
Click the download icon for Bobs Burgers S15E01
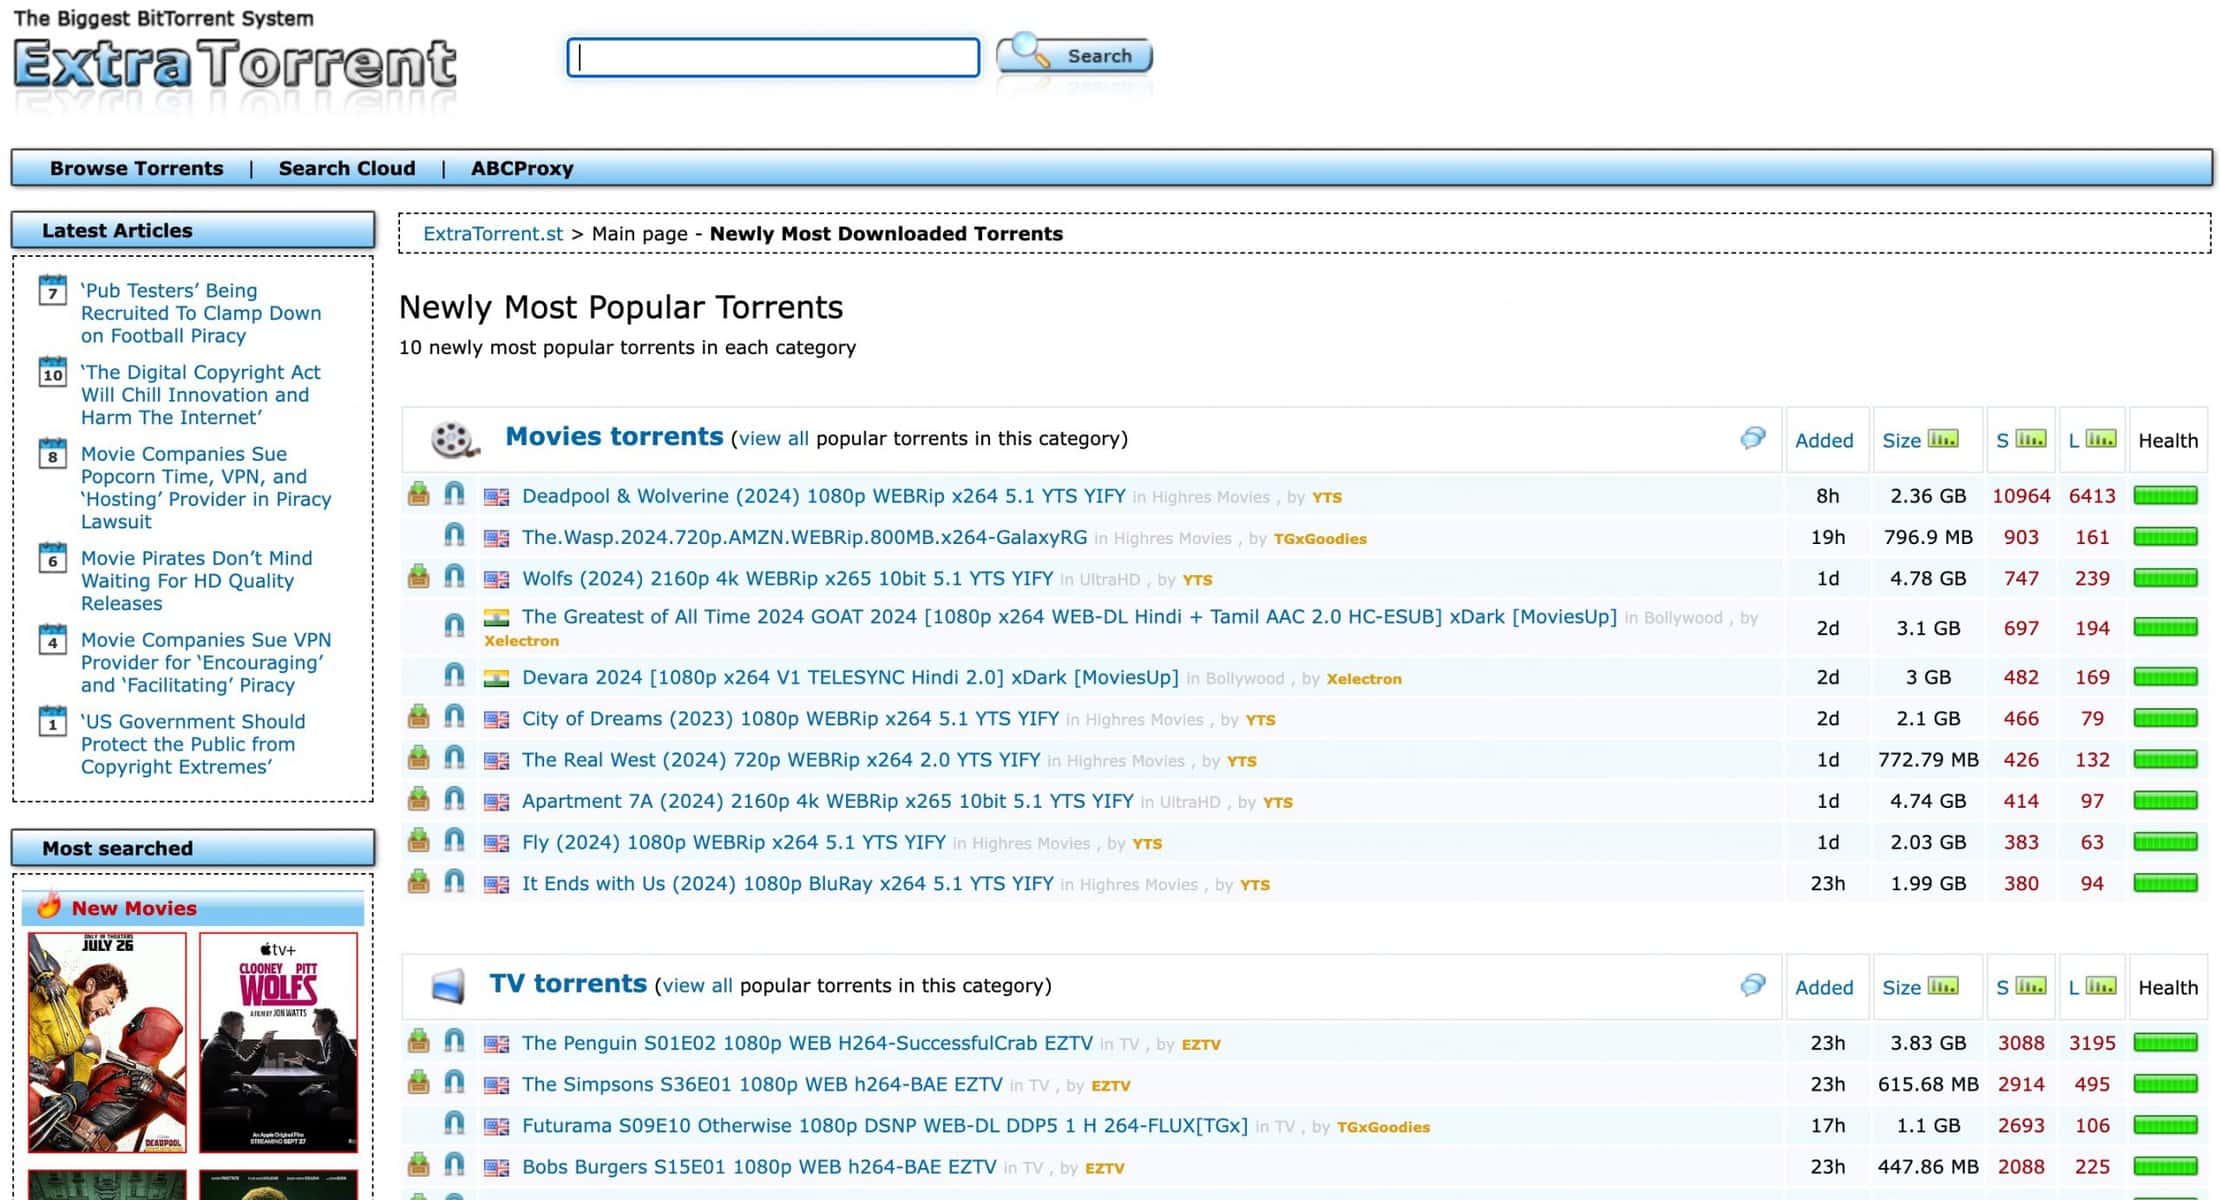pyautogui.click(x=419, y=1165)
